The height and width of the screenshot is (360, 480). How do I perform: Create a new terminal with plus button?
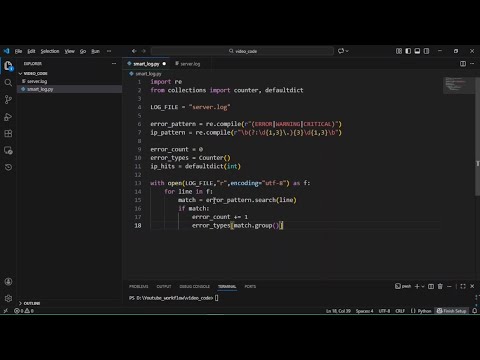[x=417, y=286]
